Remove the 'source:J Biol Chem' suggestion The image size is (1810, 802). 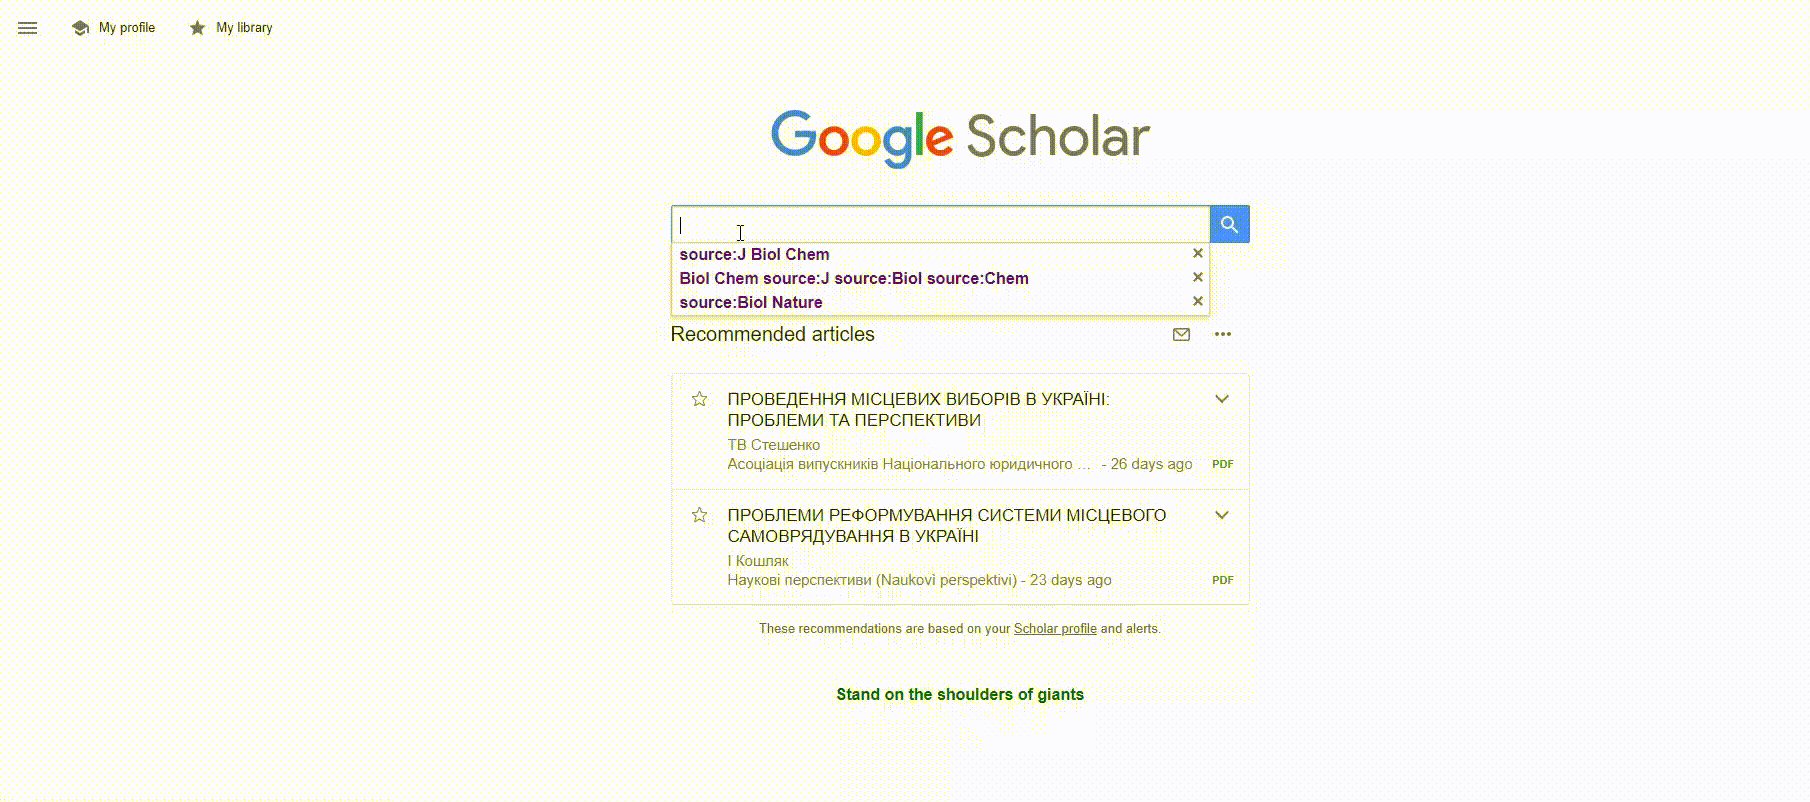(x=1197, y=253)
